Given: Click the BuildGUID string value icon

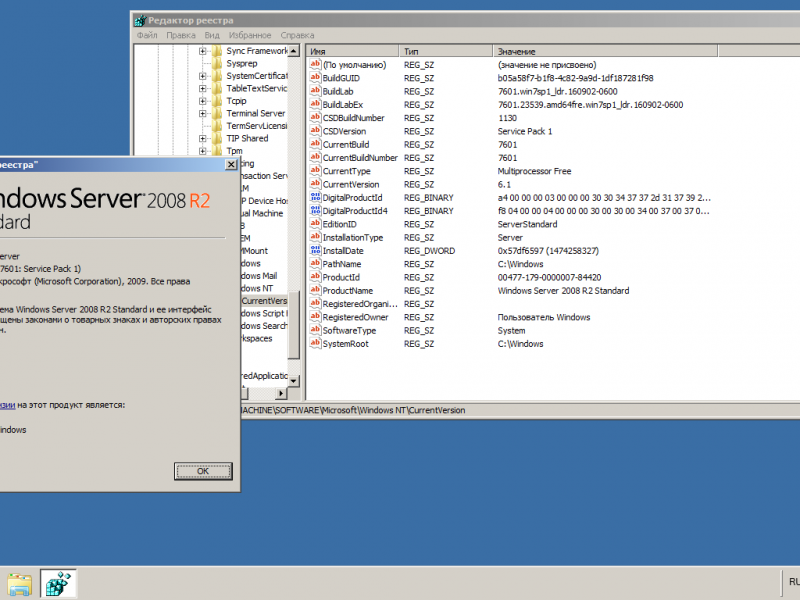Looking at the screenshot, I should point(315,78).
